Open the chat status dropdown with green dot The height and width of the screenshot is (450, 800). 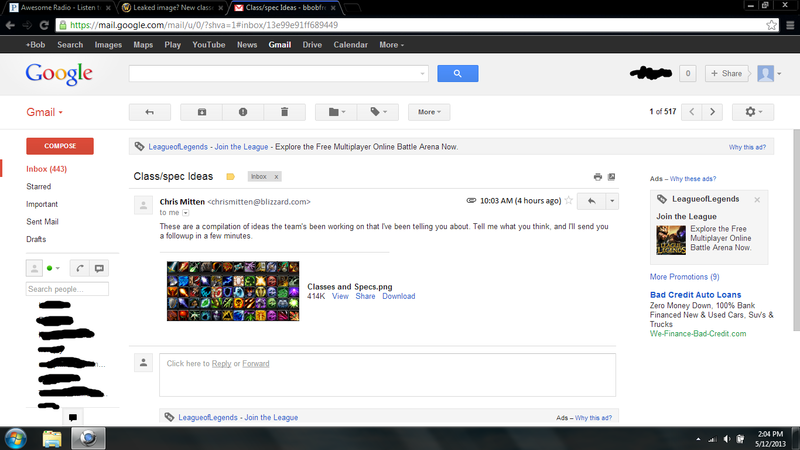click(x=53, y=268)
